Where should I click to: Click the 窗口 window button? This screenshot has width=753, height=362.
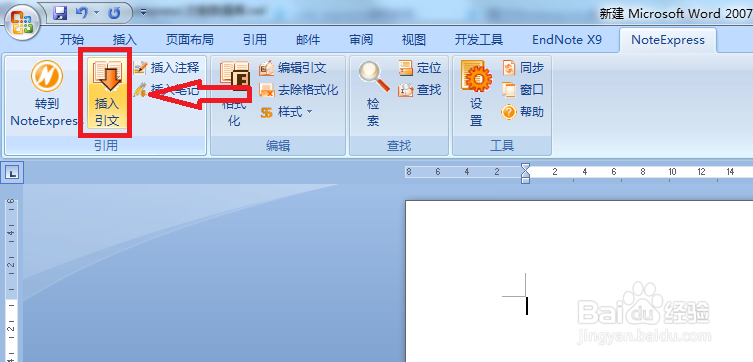523,90
